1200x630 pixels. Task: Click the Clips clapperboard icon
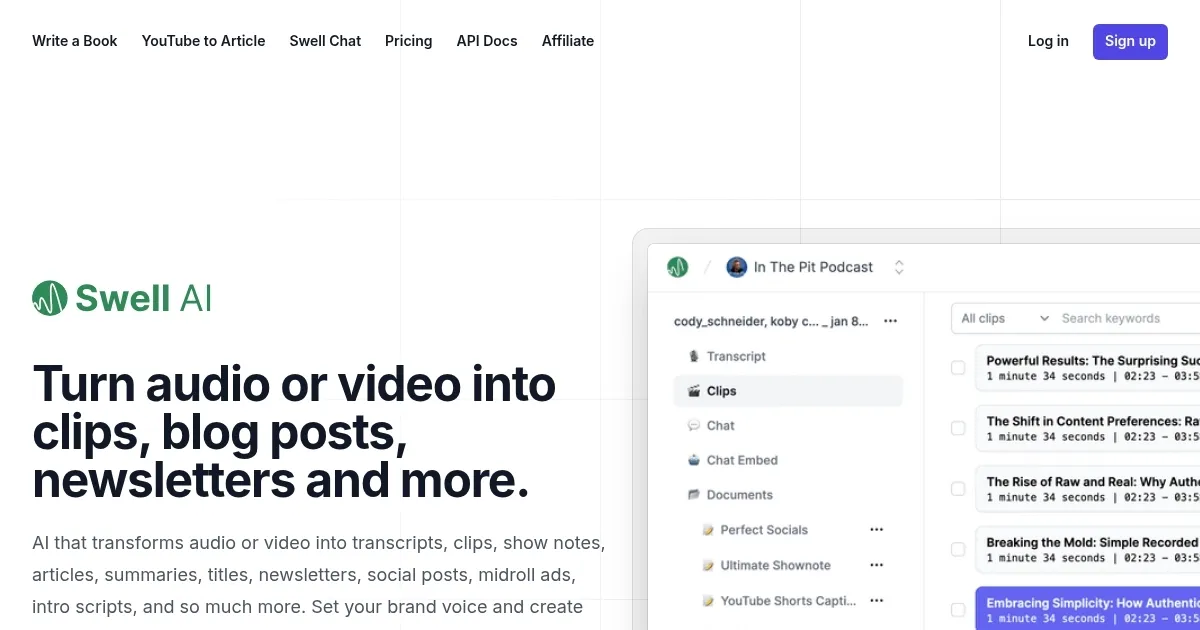click(693, 391)
